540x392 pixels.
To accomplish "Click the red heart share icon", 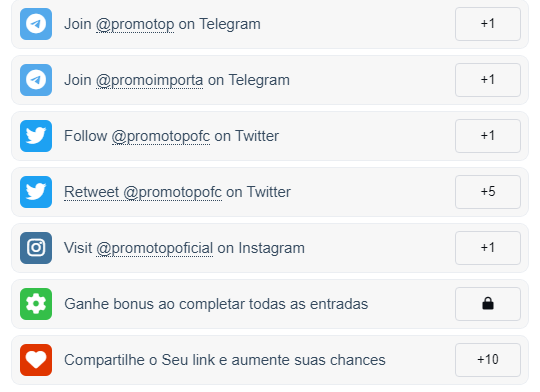I will [x=36, y=360].
